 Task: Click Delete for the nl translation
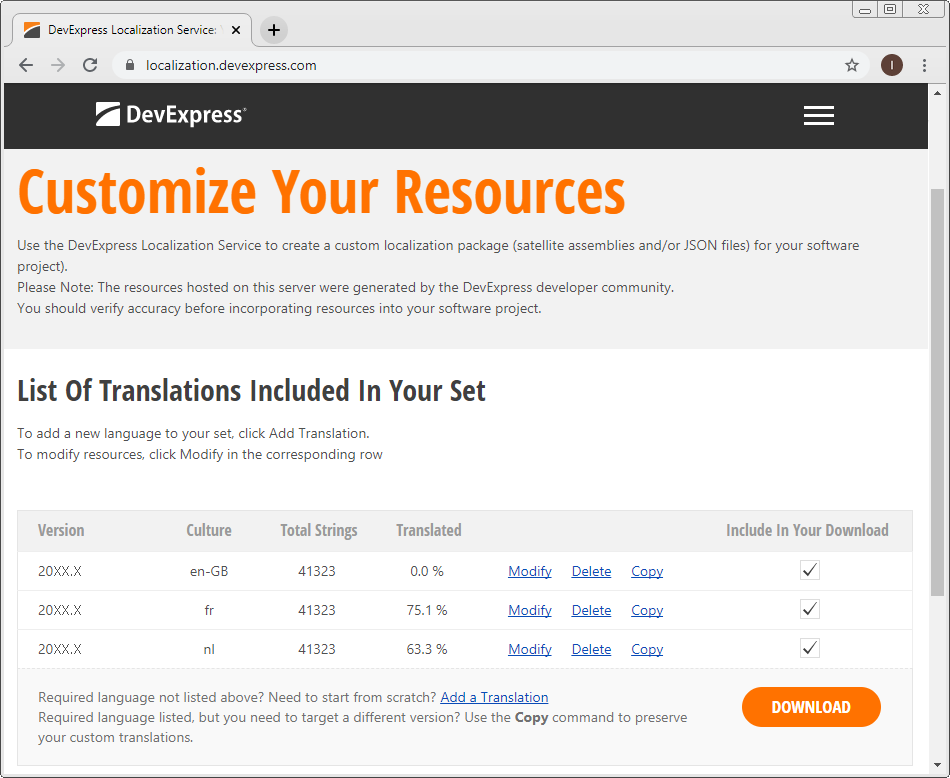pyautogui.click(x=591, y=649)
